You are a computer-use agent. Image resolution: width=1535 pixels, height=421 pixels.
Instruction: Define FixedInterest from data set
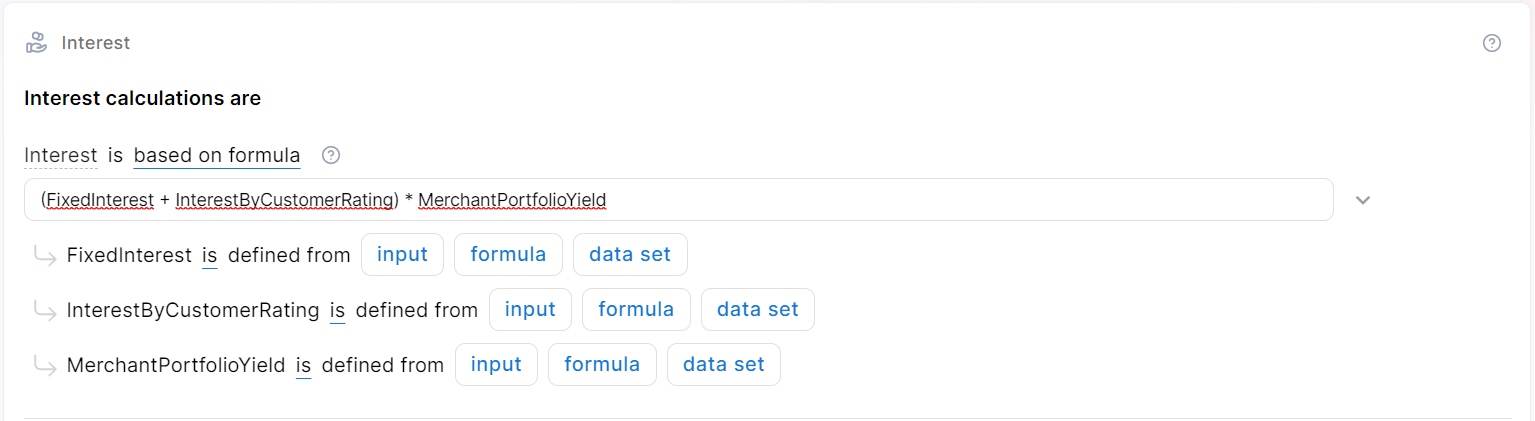click(630, 254)
